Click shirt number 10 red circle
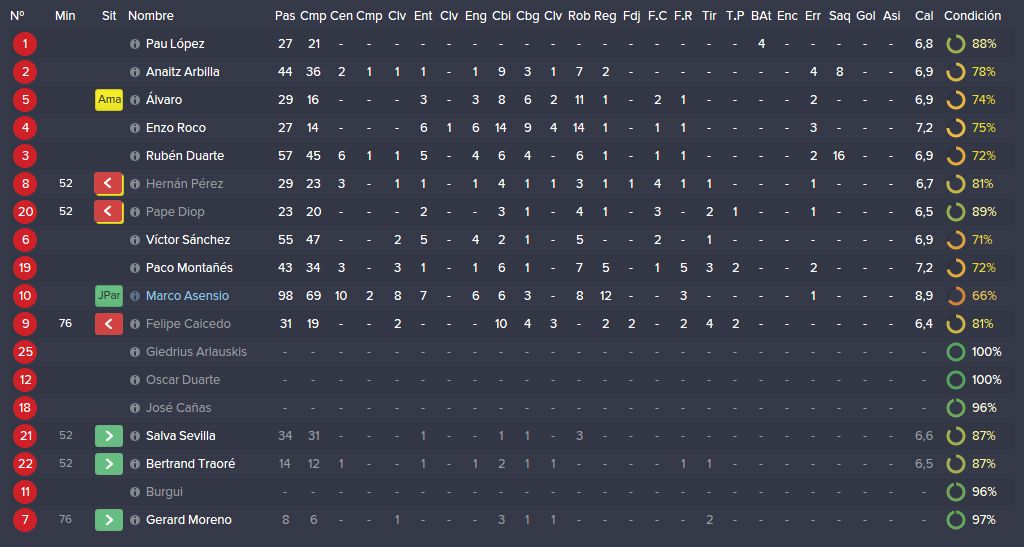Screen dimensions: 1024x547 [x=25, y=296]
